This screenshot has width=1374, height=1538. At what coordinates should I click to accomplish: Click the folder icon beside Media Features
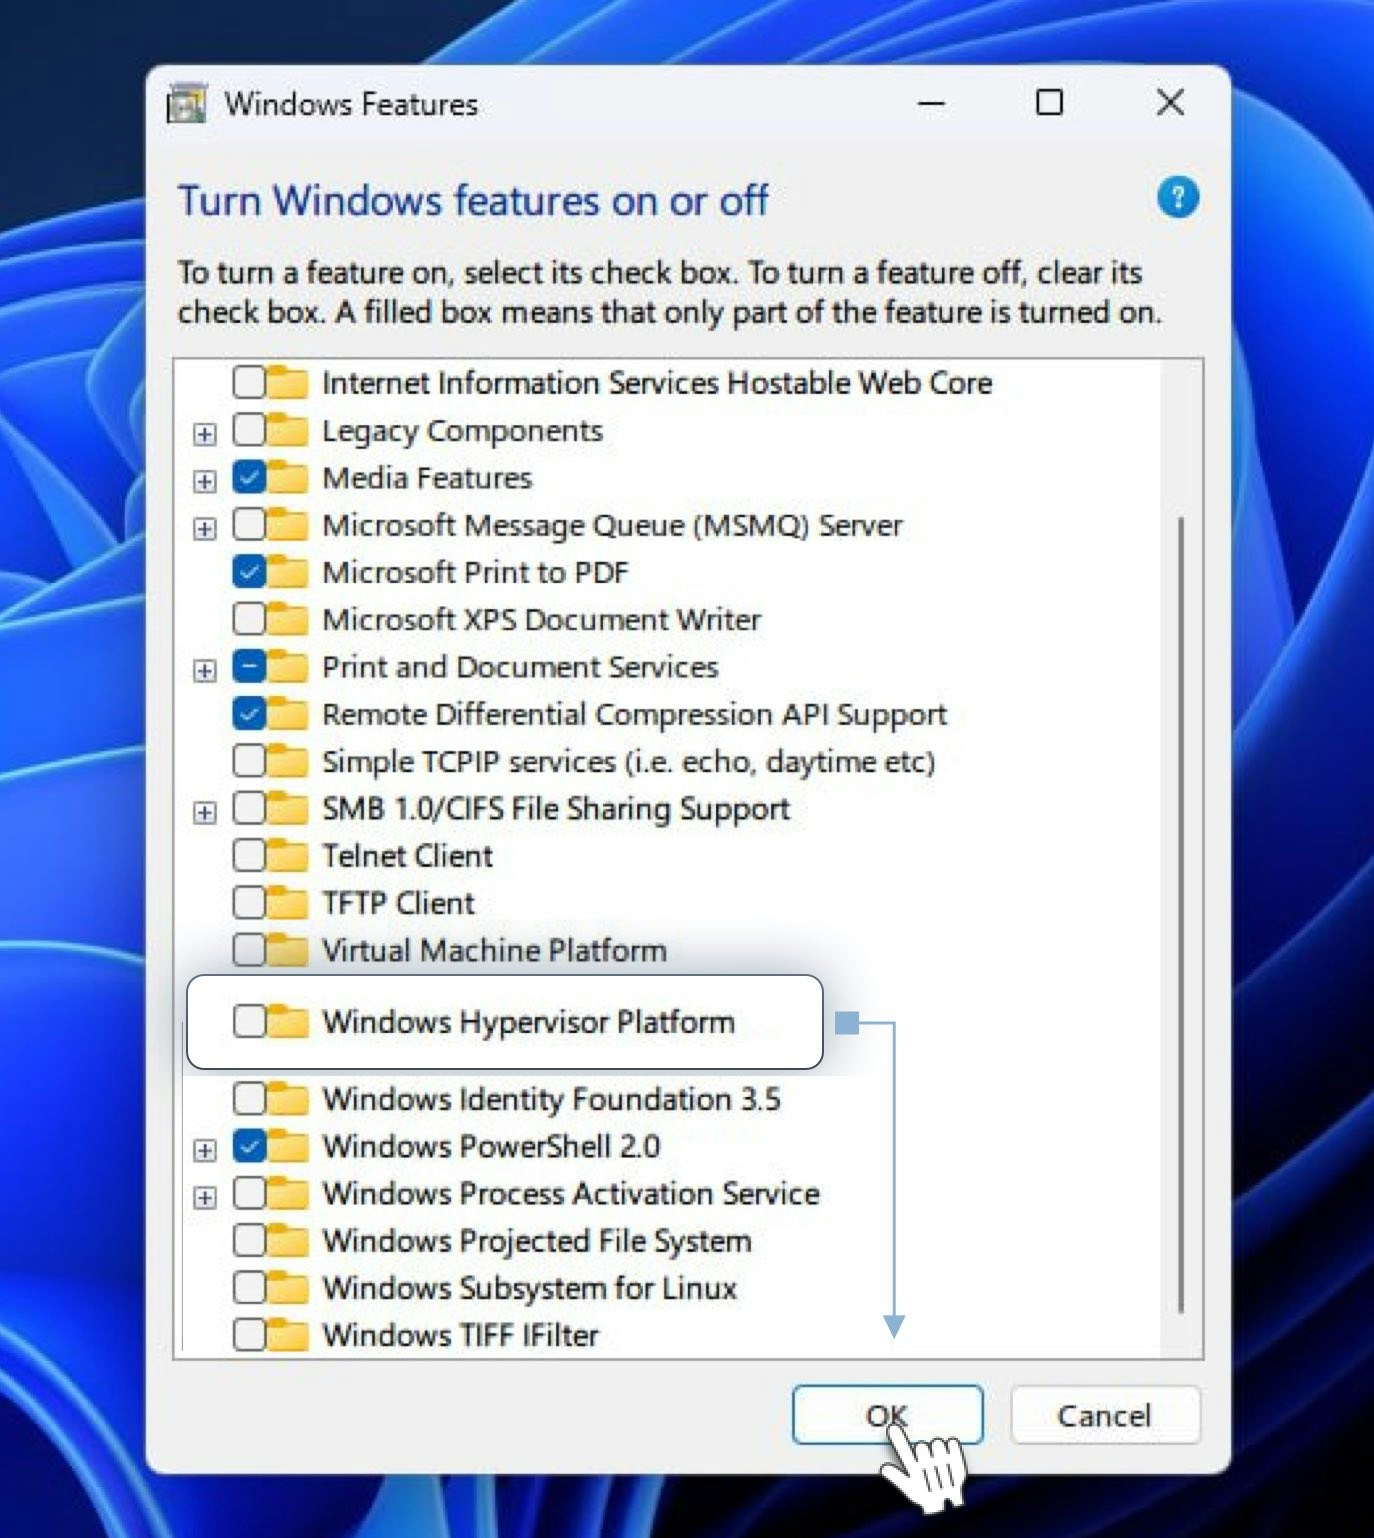tap(288, 478)
